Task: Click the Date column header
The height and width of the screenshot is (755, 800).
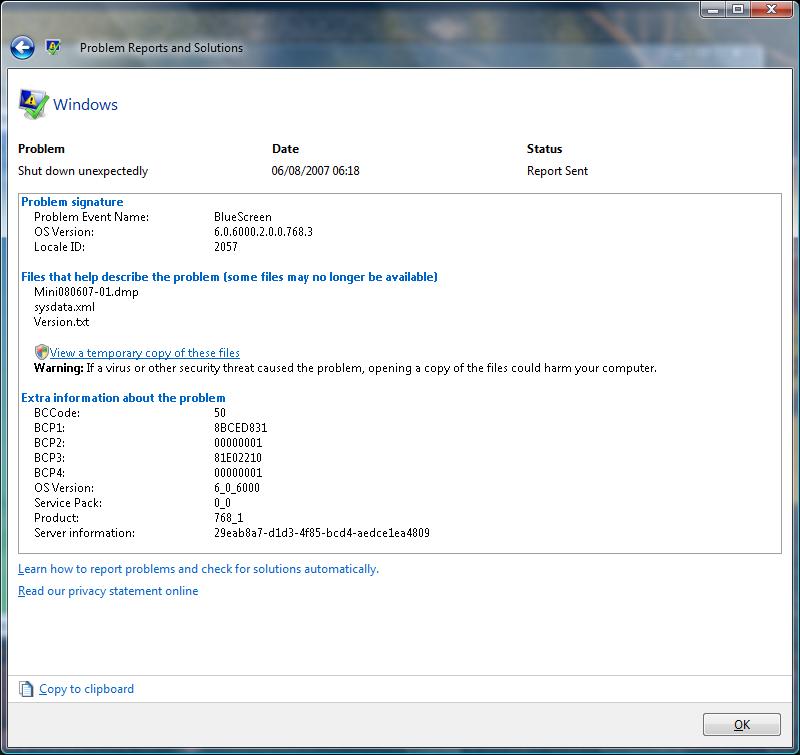Action: point(285,149)
